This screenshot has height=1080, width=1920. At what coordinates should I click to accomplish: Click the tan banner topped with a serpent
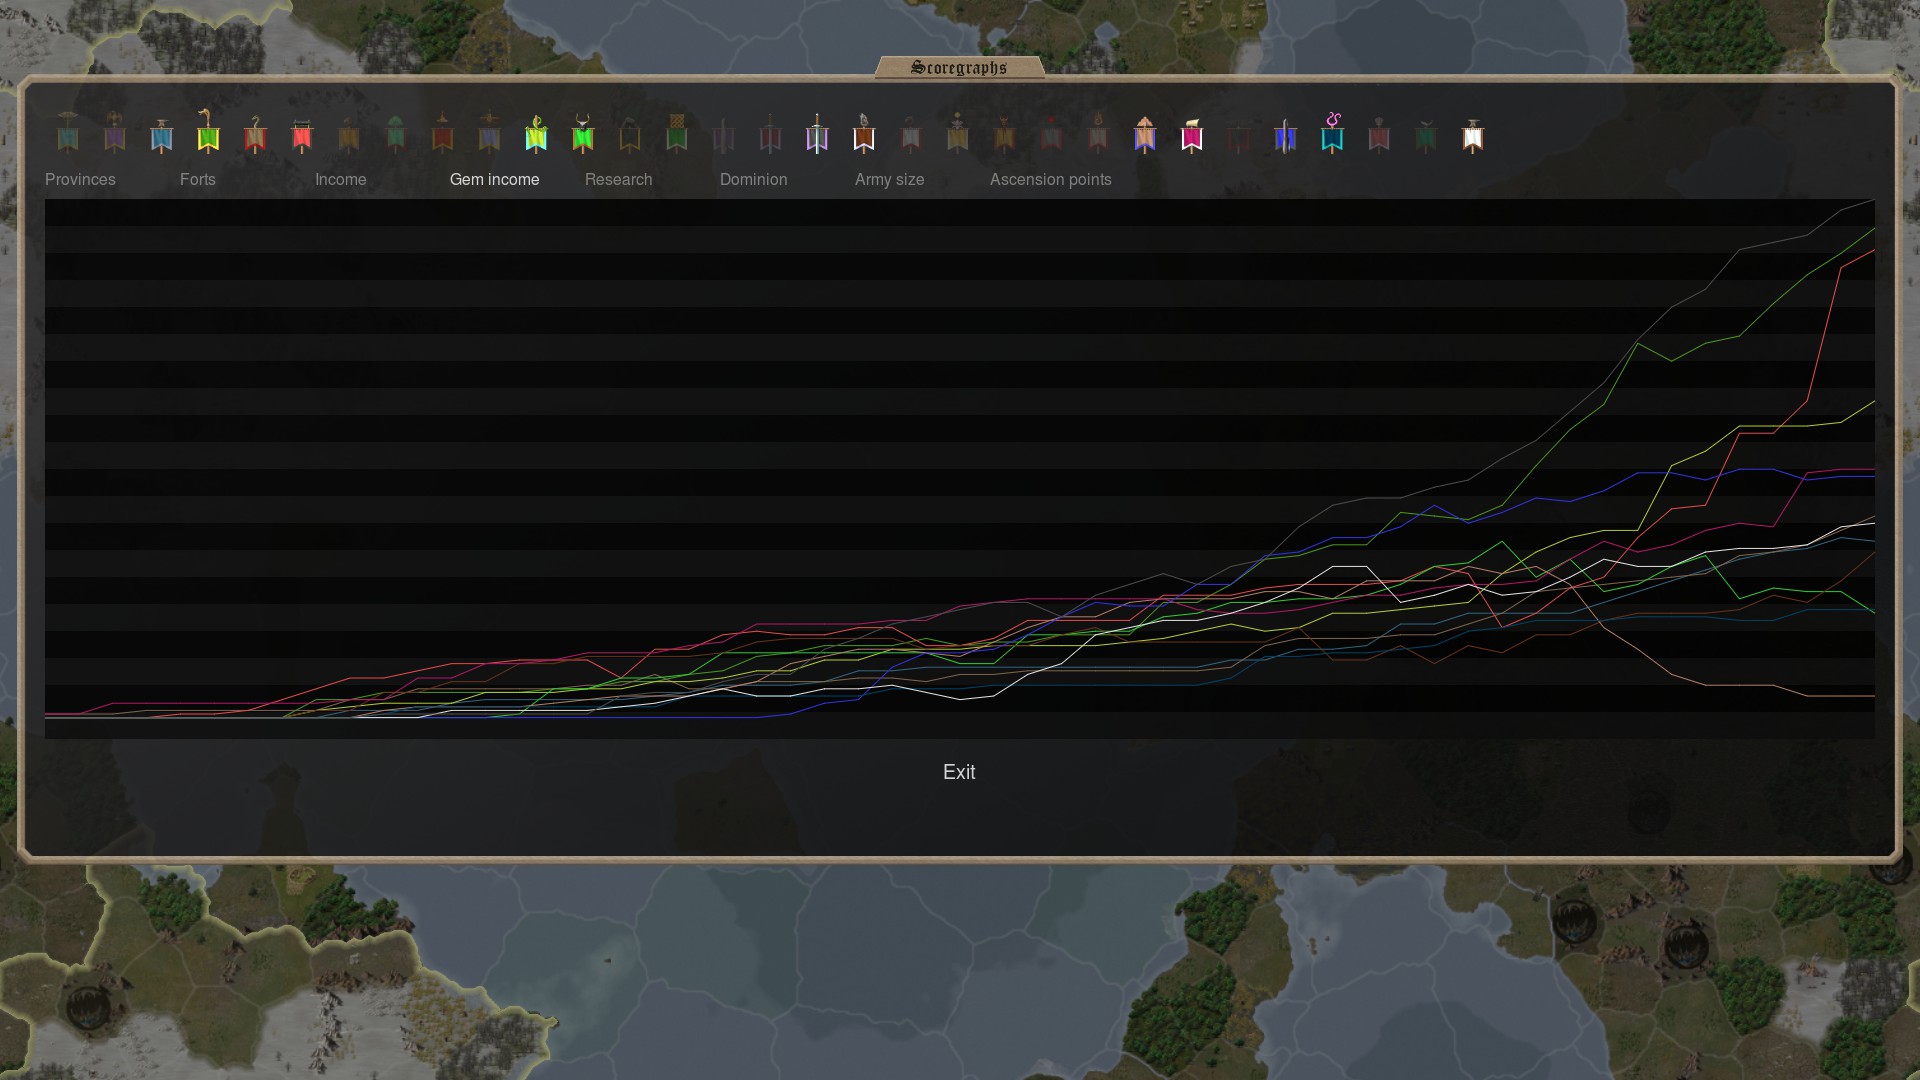(255, 134)
